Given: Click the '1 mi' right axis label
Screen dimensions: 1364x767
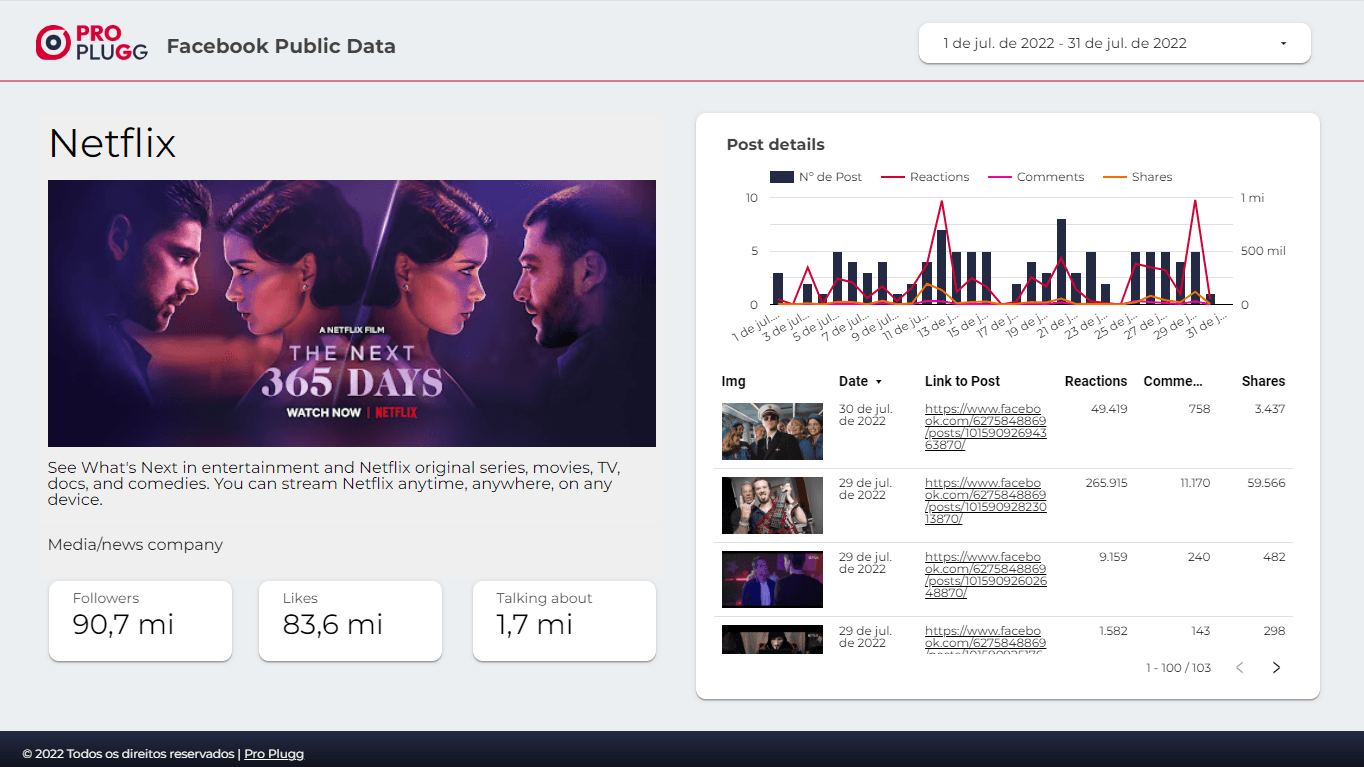Looking at the screenshot, I should coord(1252,198).
